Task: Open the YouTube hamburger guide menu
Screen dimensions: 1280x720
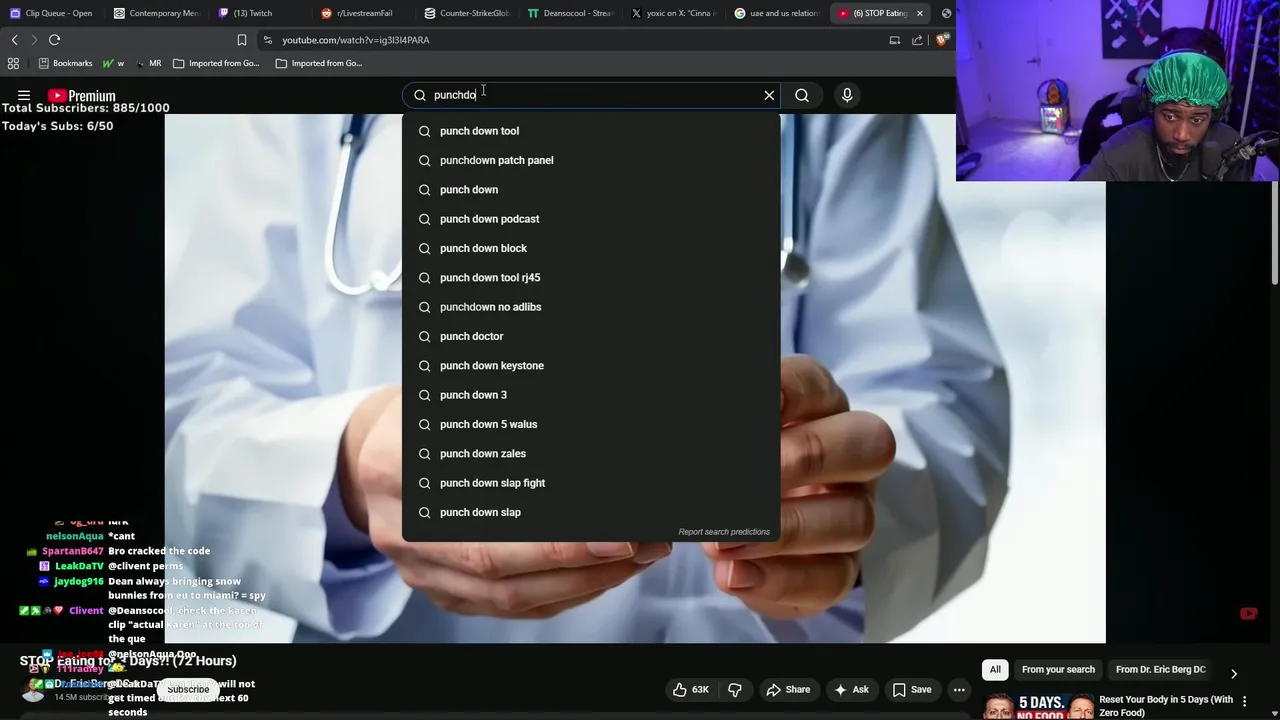Action: (x=24, y=96)
